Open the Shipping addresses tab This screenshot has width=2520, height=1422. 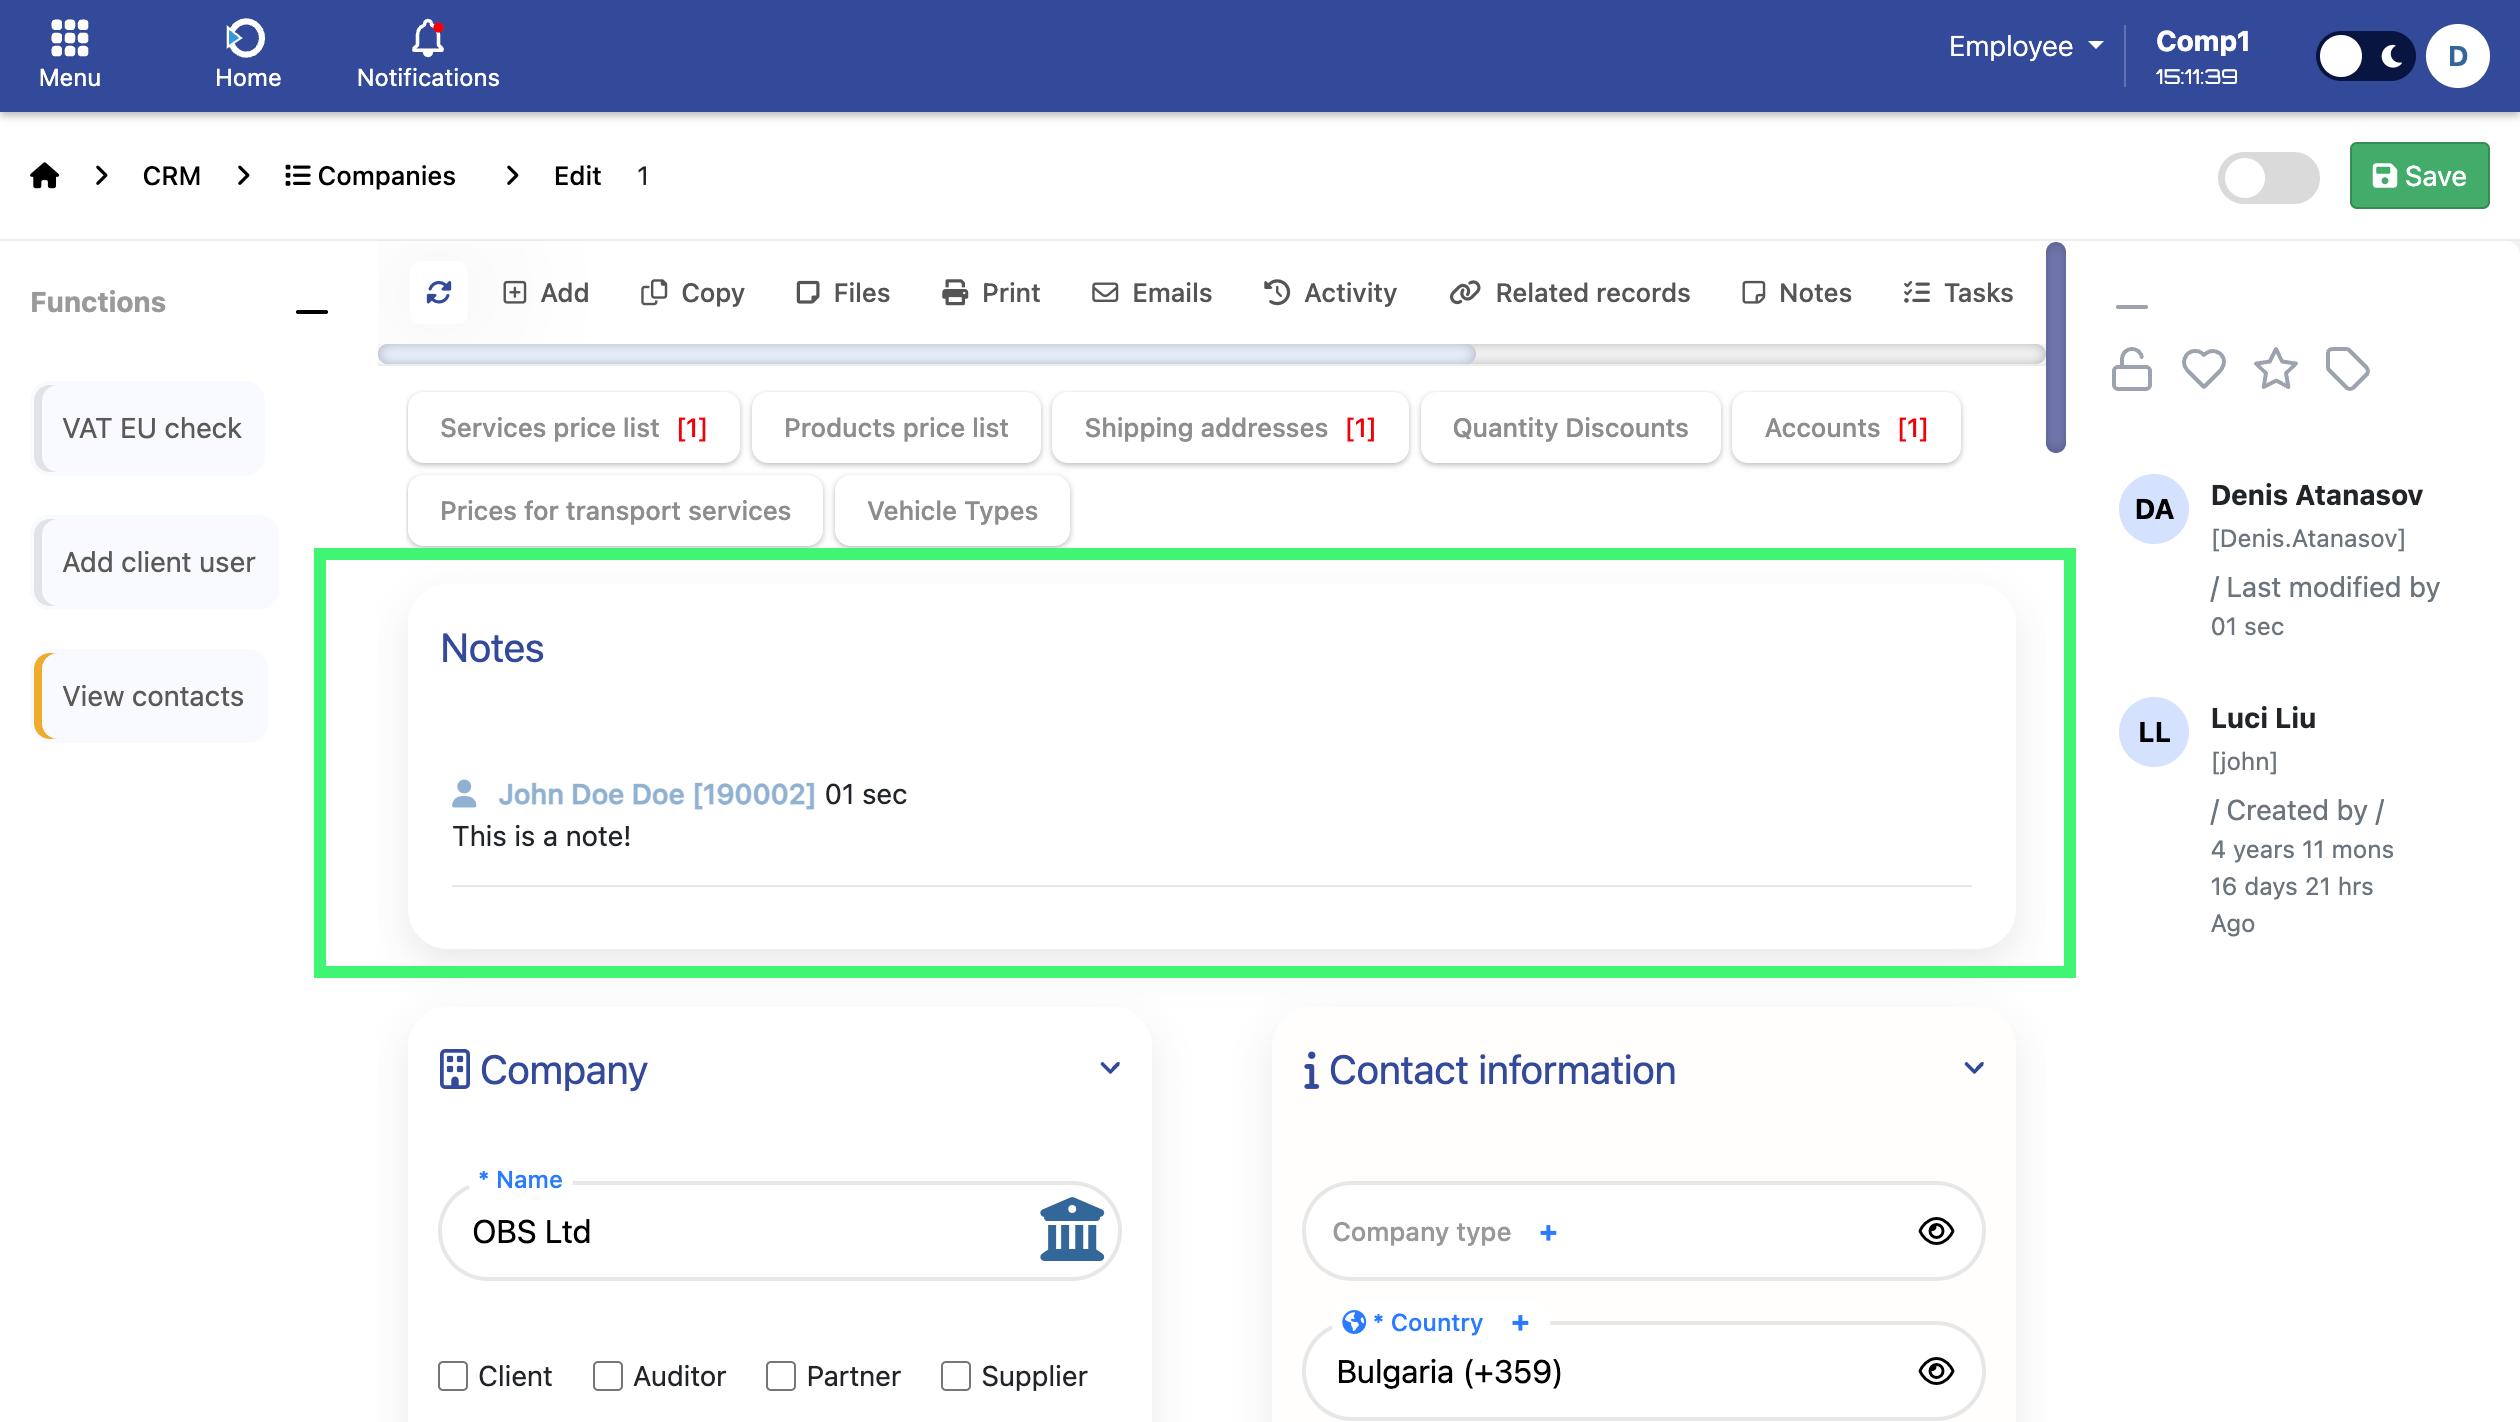pos(1229,428)
